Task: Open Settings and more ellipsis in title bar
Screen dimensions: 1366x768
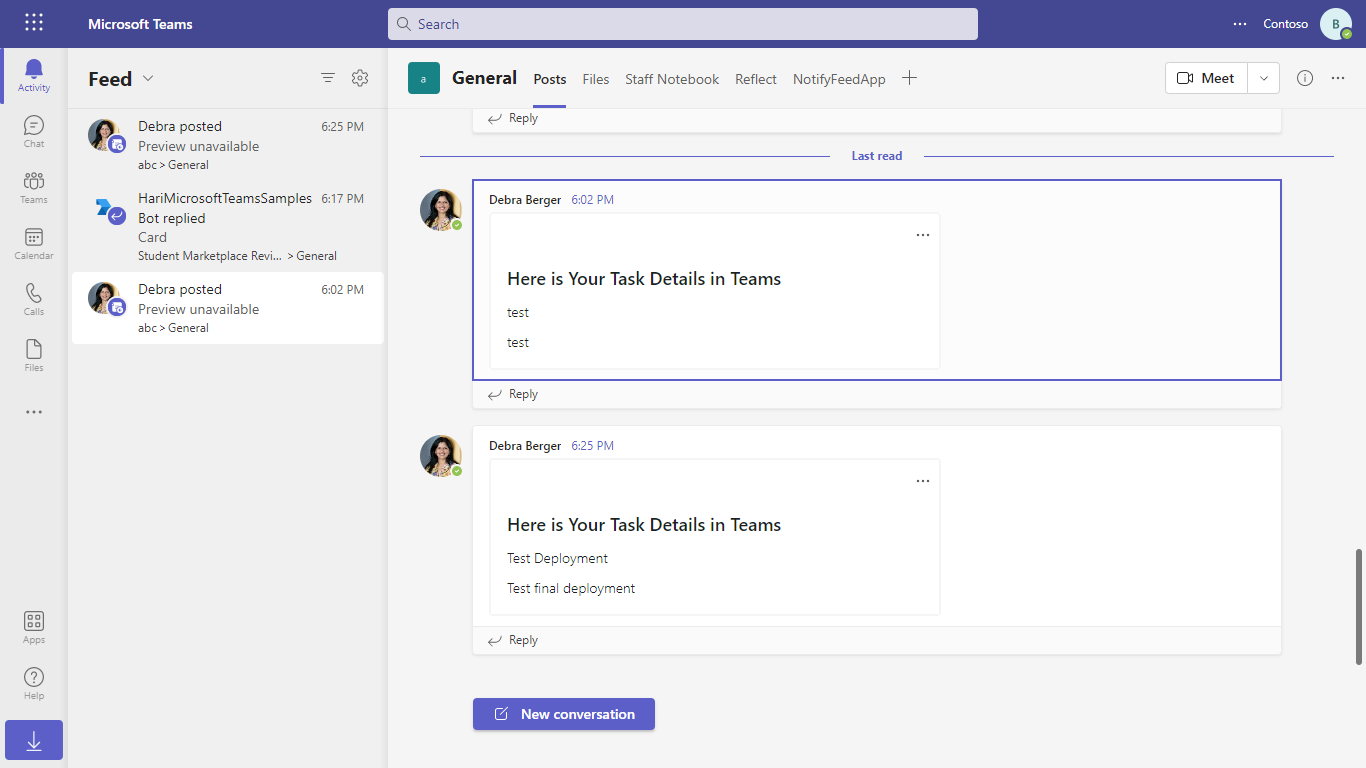Action: click(x=1240, y=24)
